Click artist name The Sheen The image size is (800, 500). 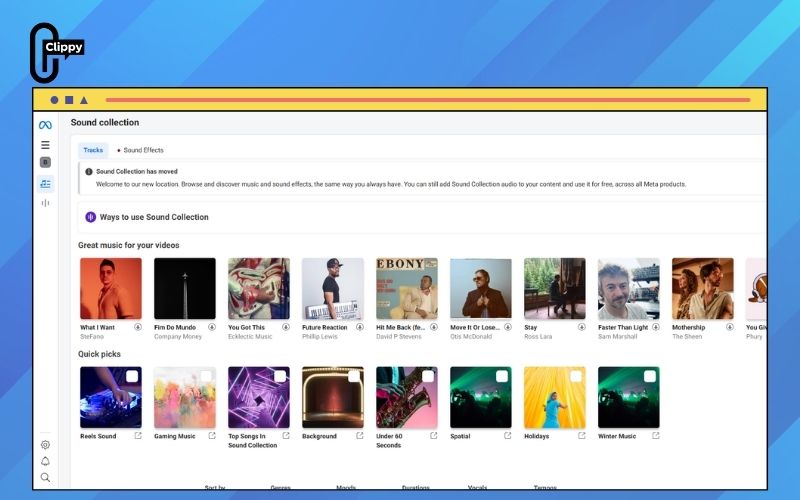tap(687, 337)
